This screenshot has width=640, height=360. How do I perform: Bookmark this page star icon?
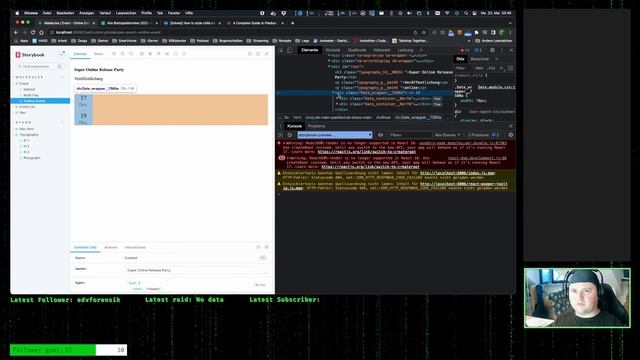(x=424, y=32)
